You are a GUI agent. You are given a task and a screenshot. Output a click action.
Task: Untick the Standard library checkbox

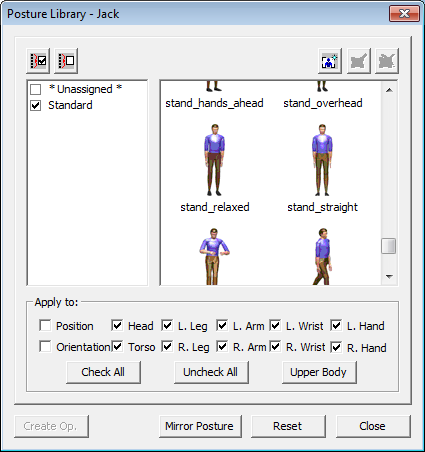[36, 106]
